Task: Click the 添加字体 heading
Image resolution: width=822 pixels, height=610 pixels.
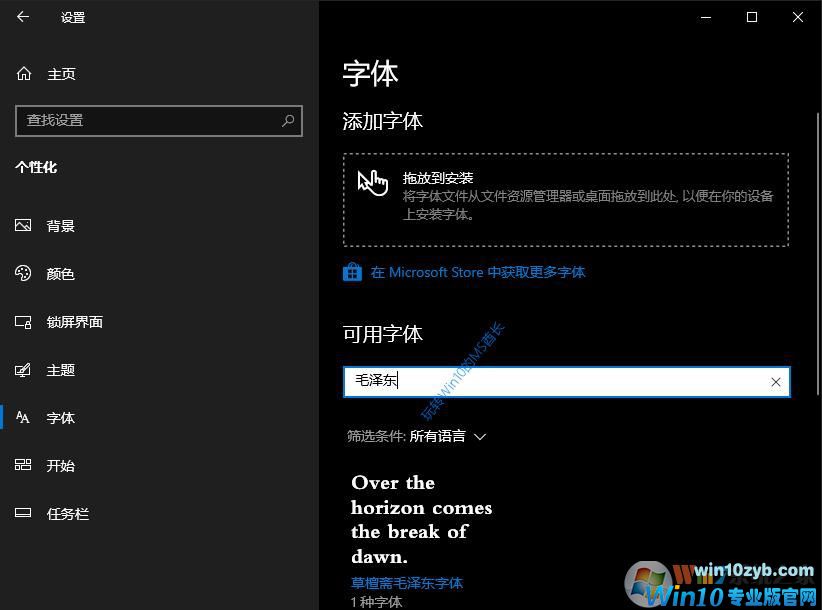Action: pyautogui.click(x=383, y=121)
